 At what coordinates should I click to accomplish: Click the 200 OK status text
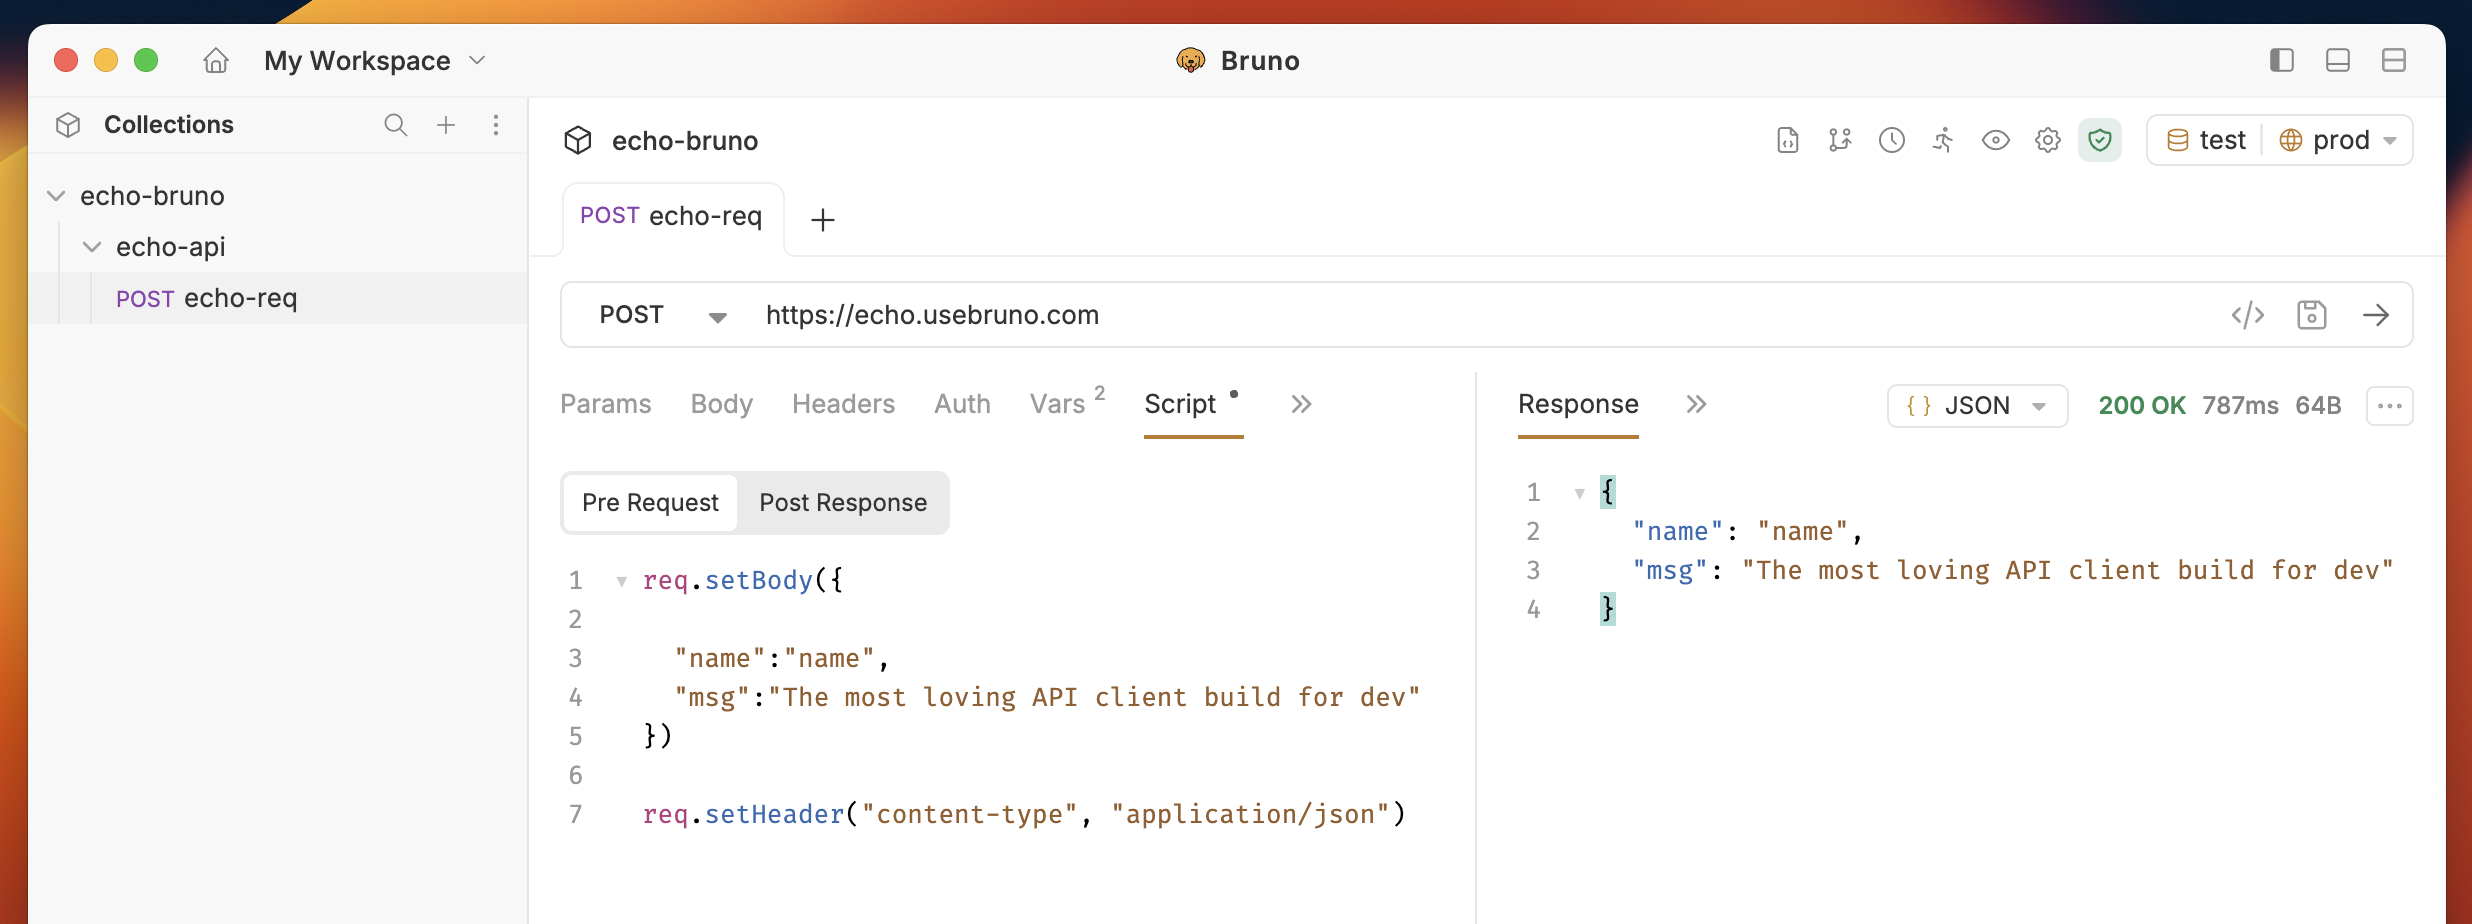[x=2142, y=406]
